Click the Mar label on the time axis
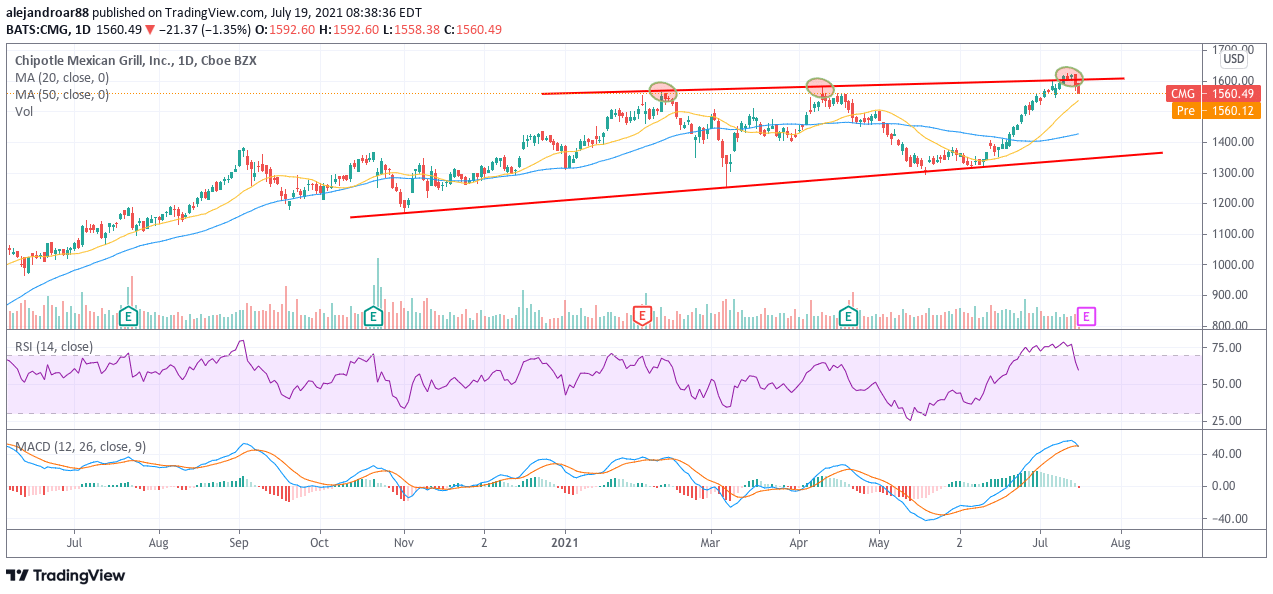Viewport: 1273px width, 594px height. pos(711,541)
